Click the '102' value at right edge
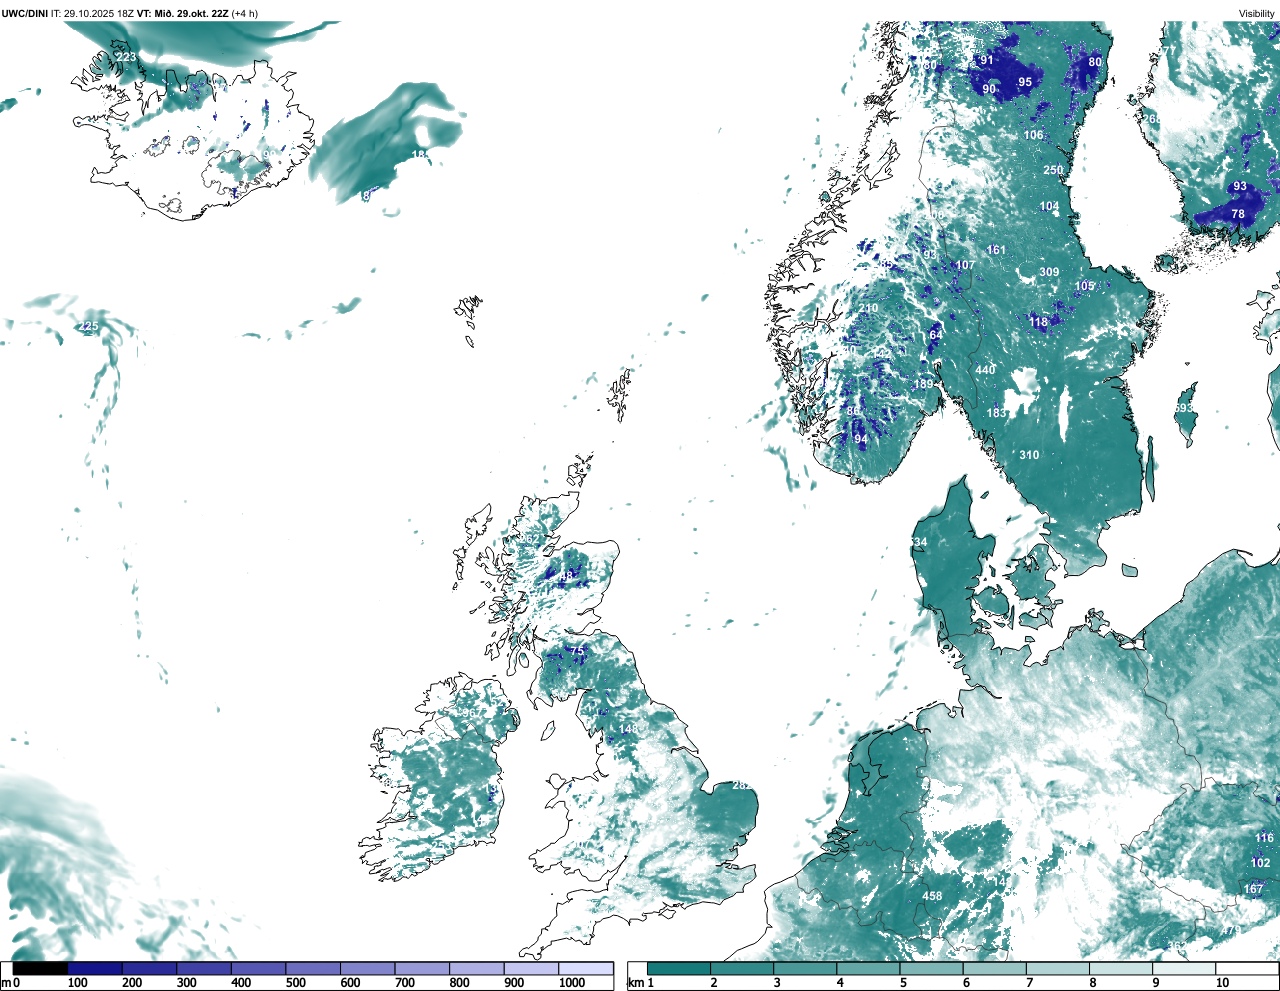1280x991 pixels. [x=1260, y=863]
